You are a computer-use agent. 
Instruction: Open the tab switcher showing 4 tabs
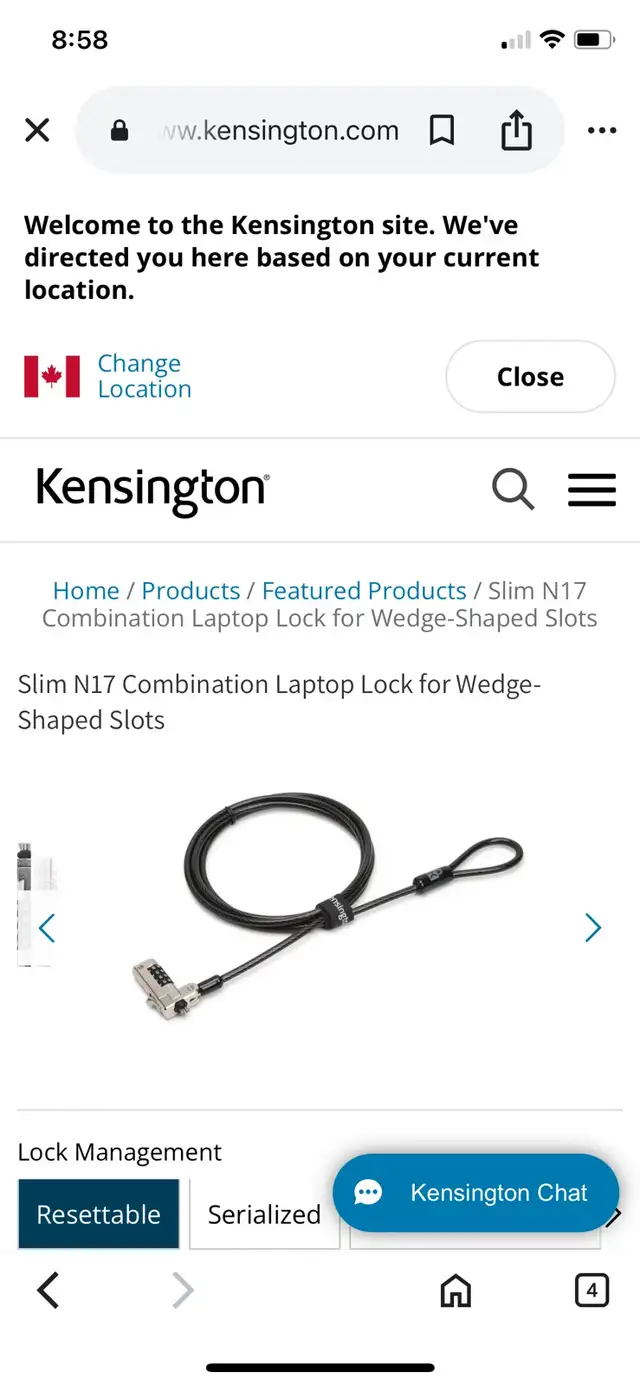(592, 1291)
